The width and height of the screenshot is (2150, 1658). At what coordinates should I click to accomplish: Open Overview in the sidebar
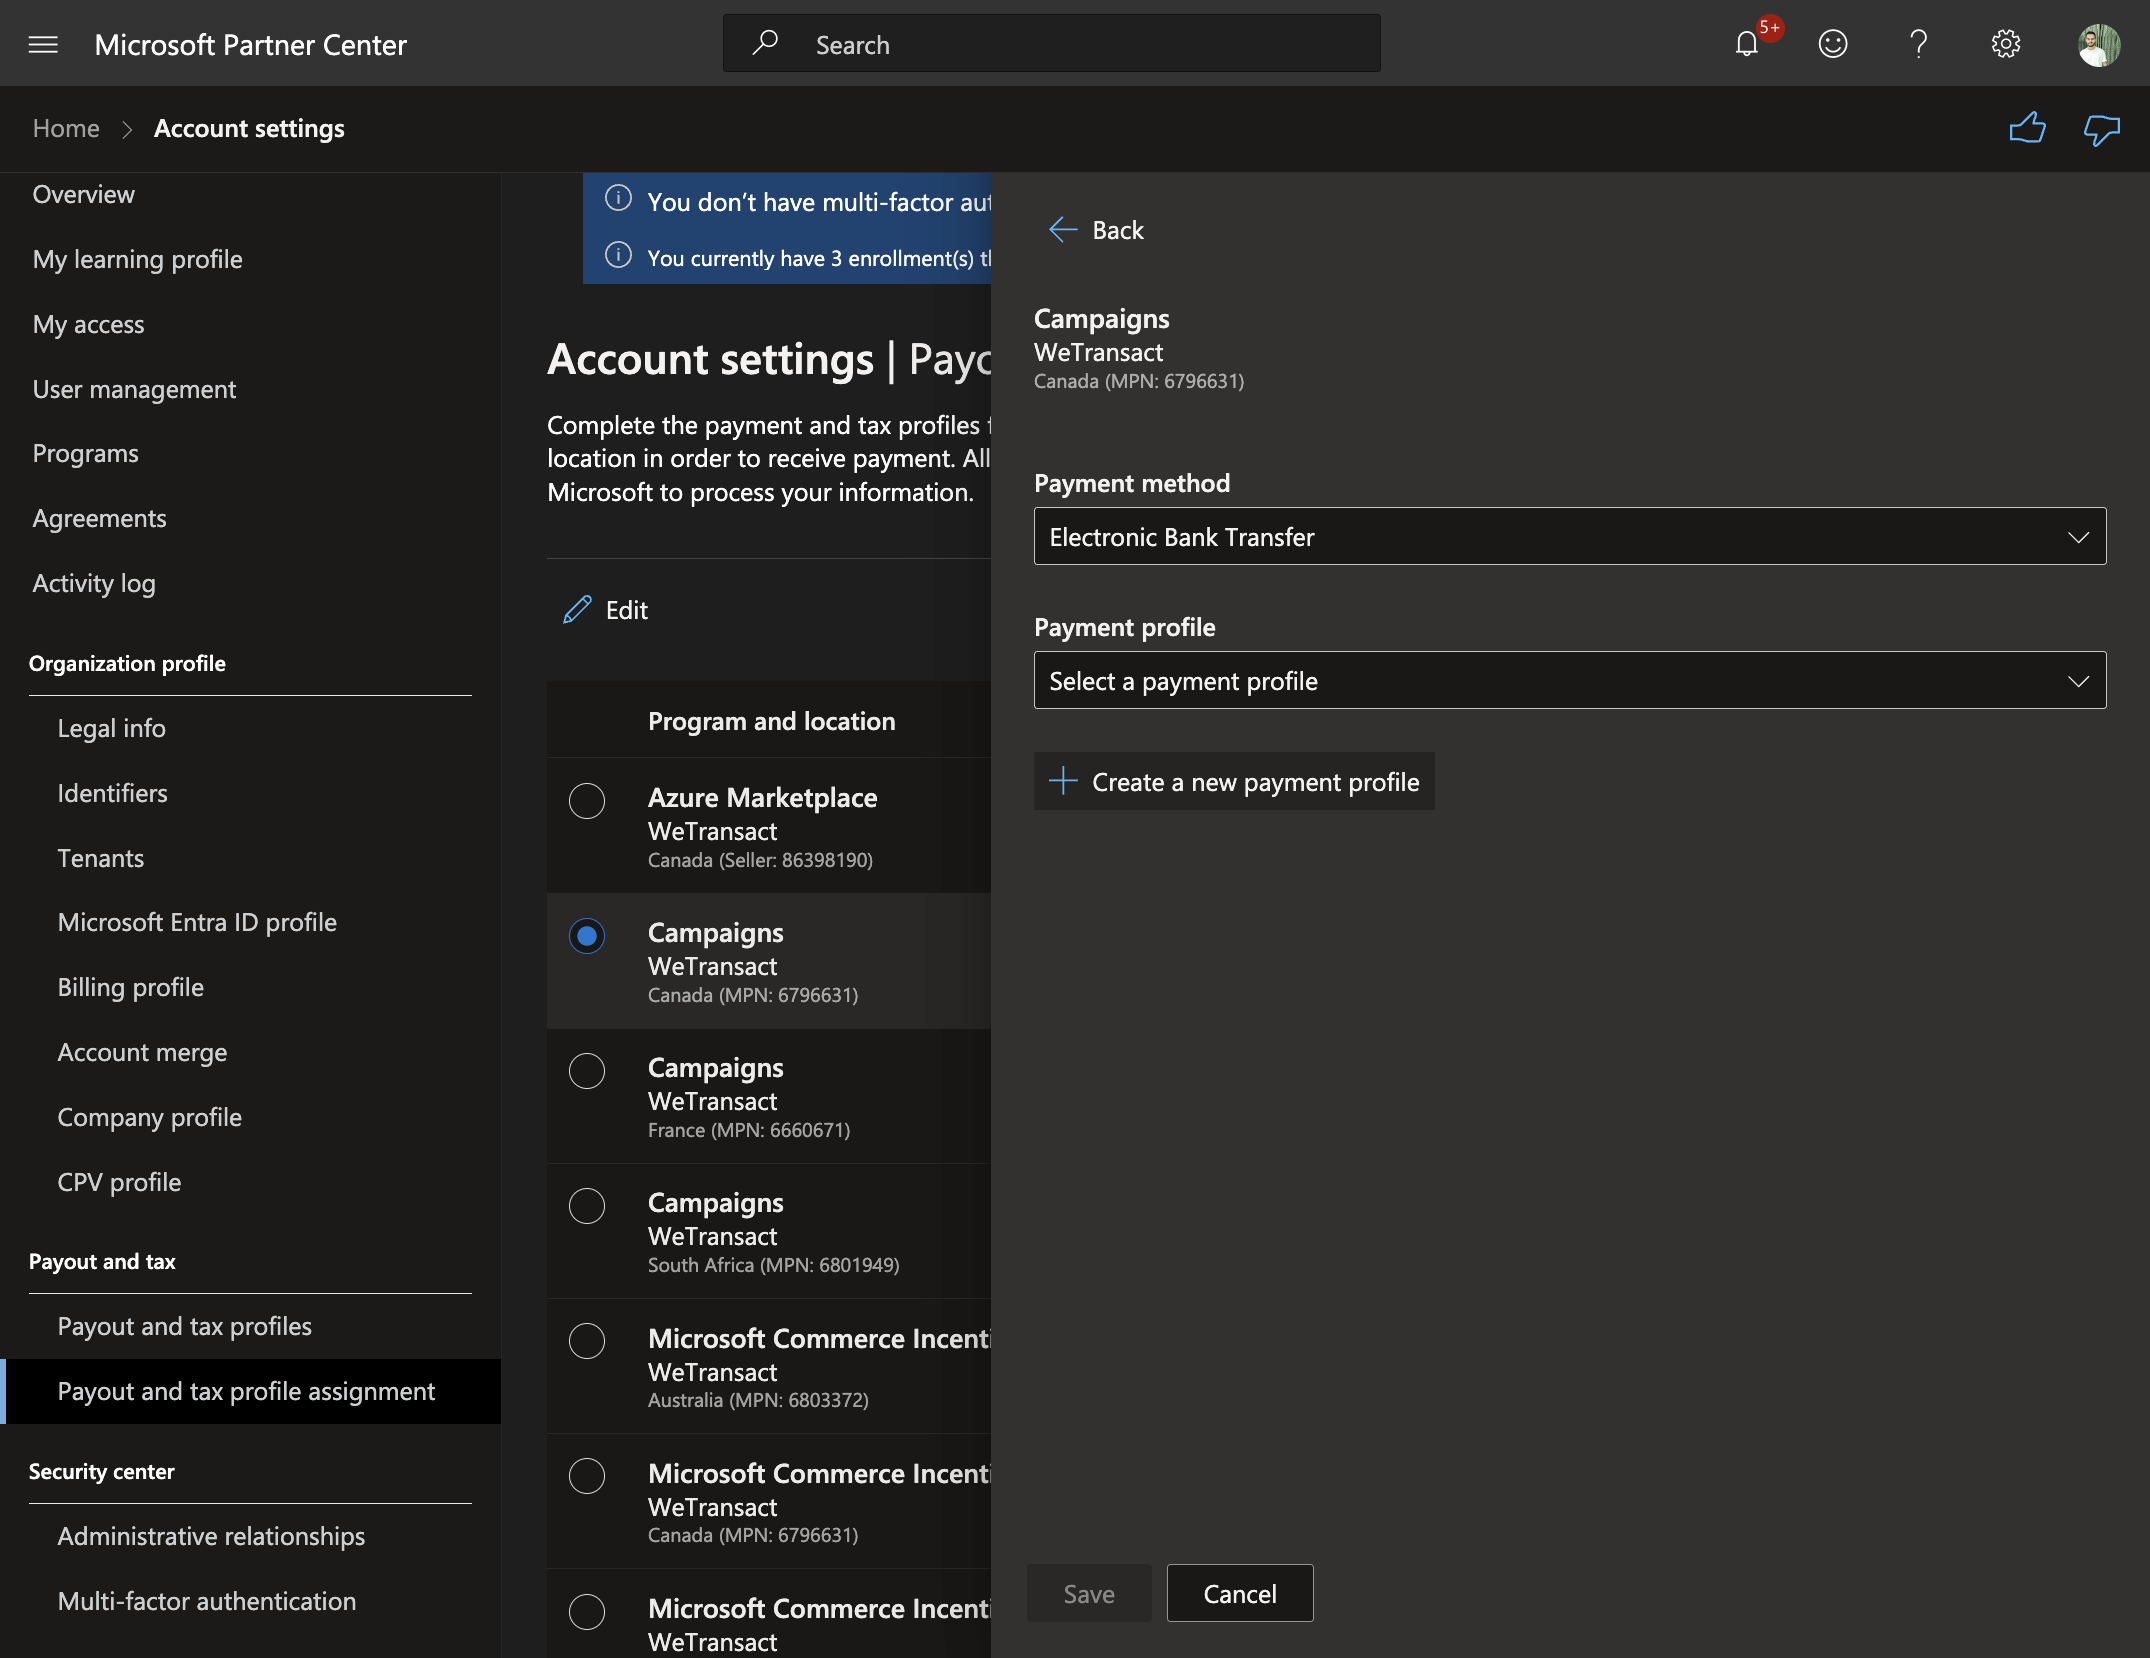[x=83, y=194]
